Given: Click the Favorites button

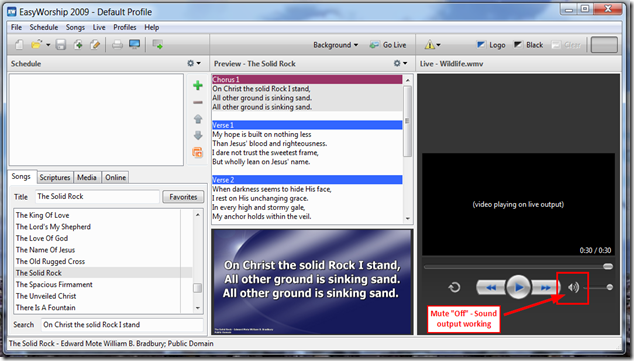Looking at the screenshot, I should coord(183,197).
